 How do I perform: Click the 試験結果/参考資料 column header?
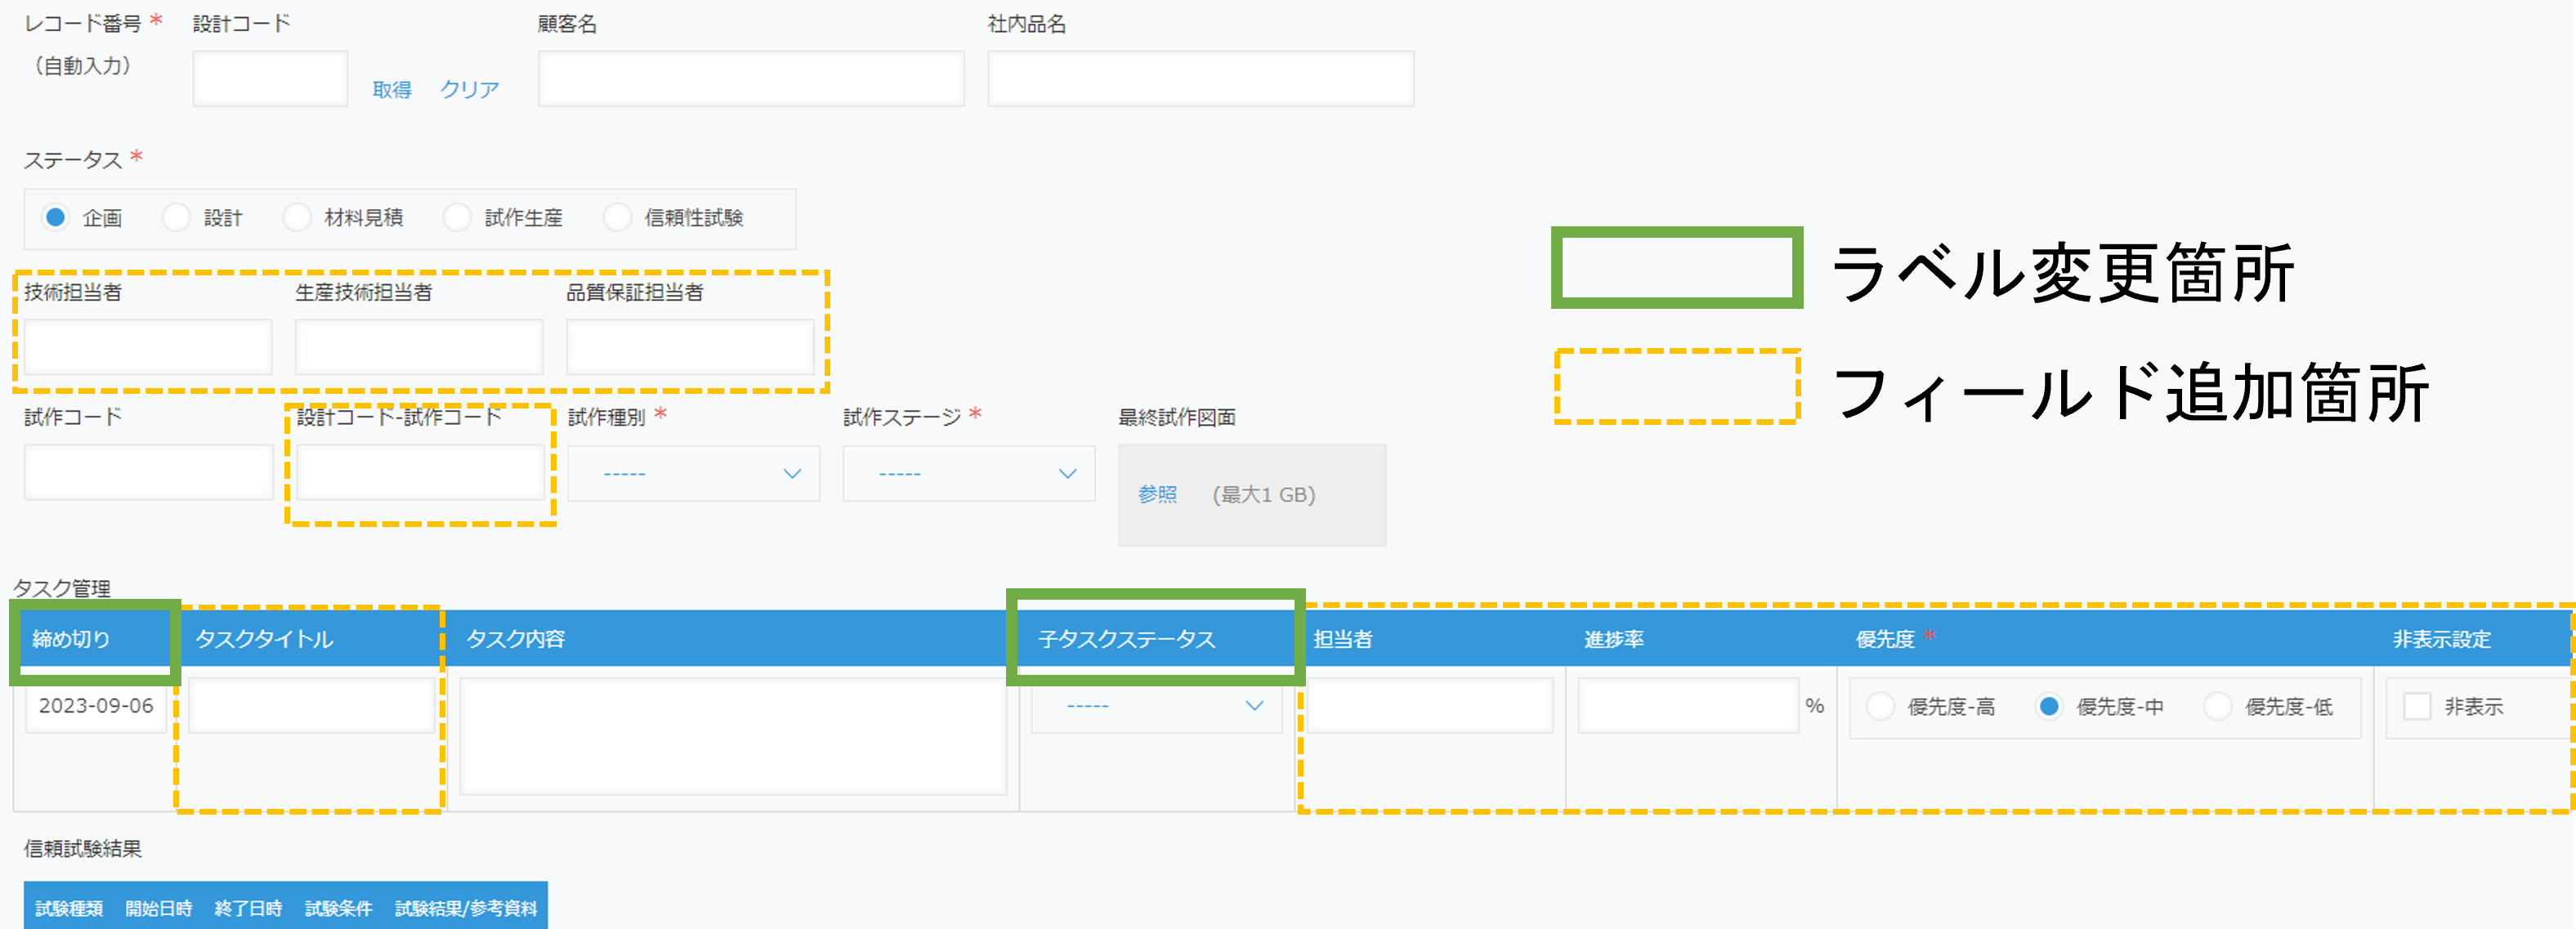pos(466,908)
